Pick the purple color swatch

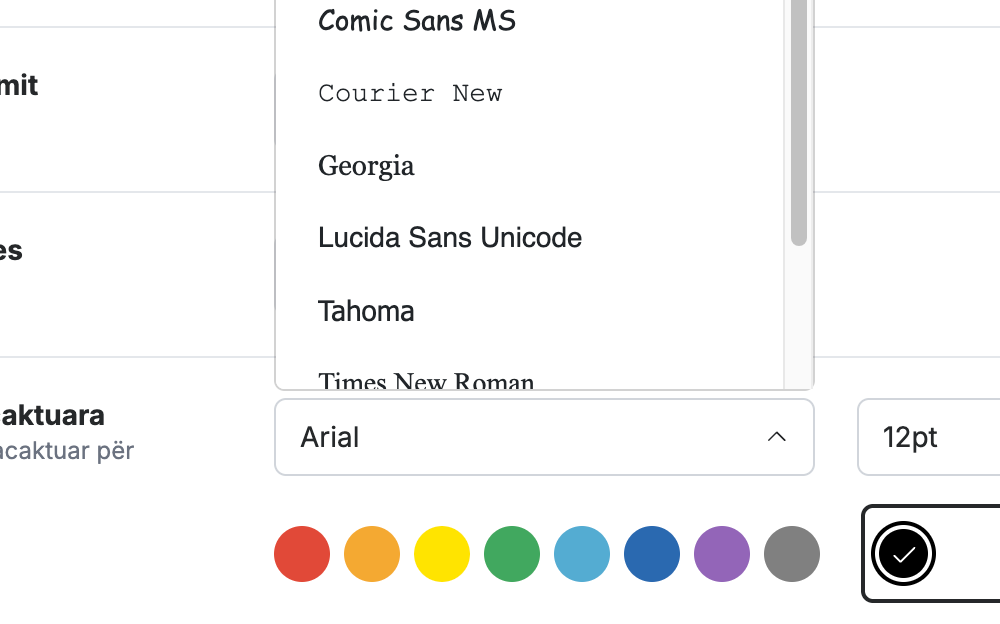[722, 554]
